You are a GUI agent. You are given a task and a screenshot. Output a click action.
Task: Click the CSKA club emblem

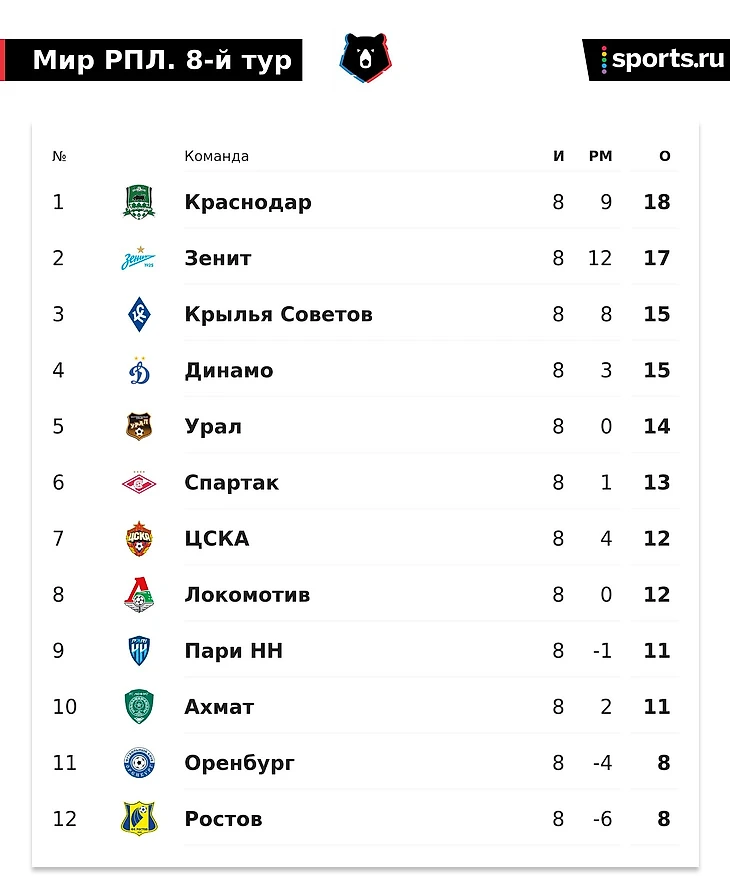tap(139, 539)
